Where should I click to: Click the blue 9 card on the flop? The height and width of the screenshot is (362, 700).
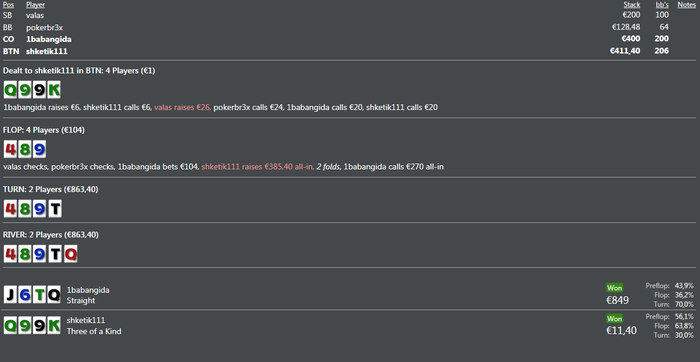[x=39, y=150]
